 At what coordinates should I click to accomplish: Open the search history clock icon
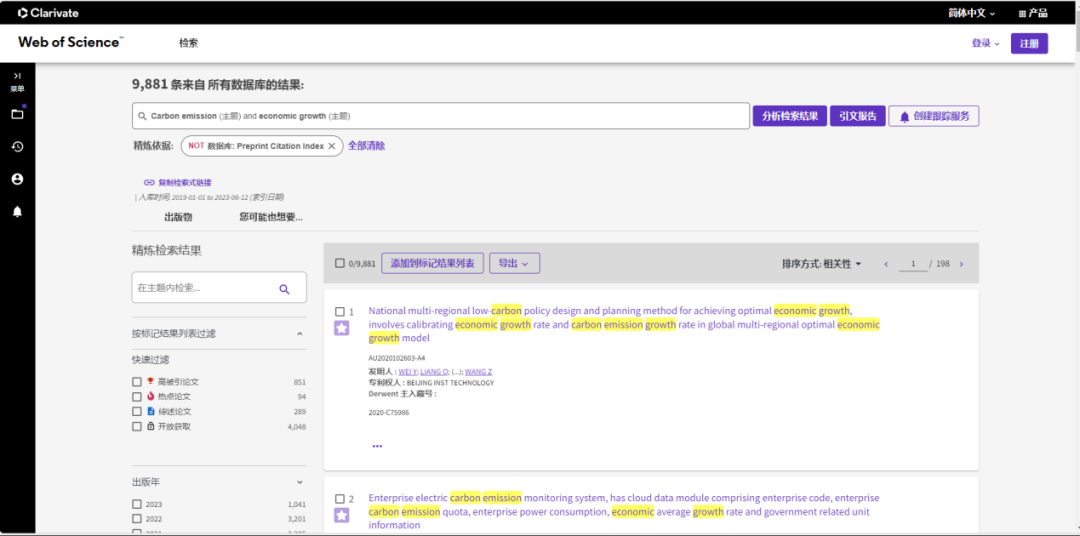coord(17,147)
